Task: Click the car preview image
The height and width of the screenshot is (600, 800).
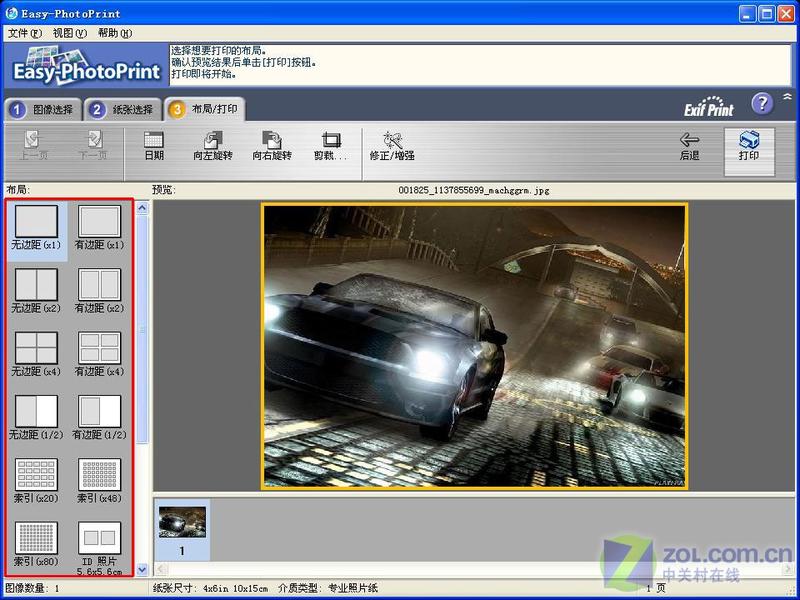Action: (474, 346)
